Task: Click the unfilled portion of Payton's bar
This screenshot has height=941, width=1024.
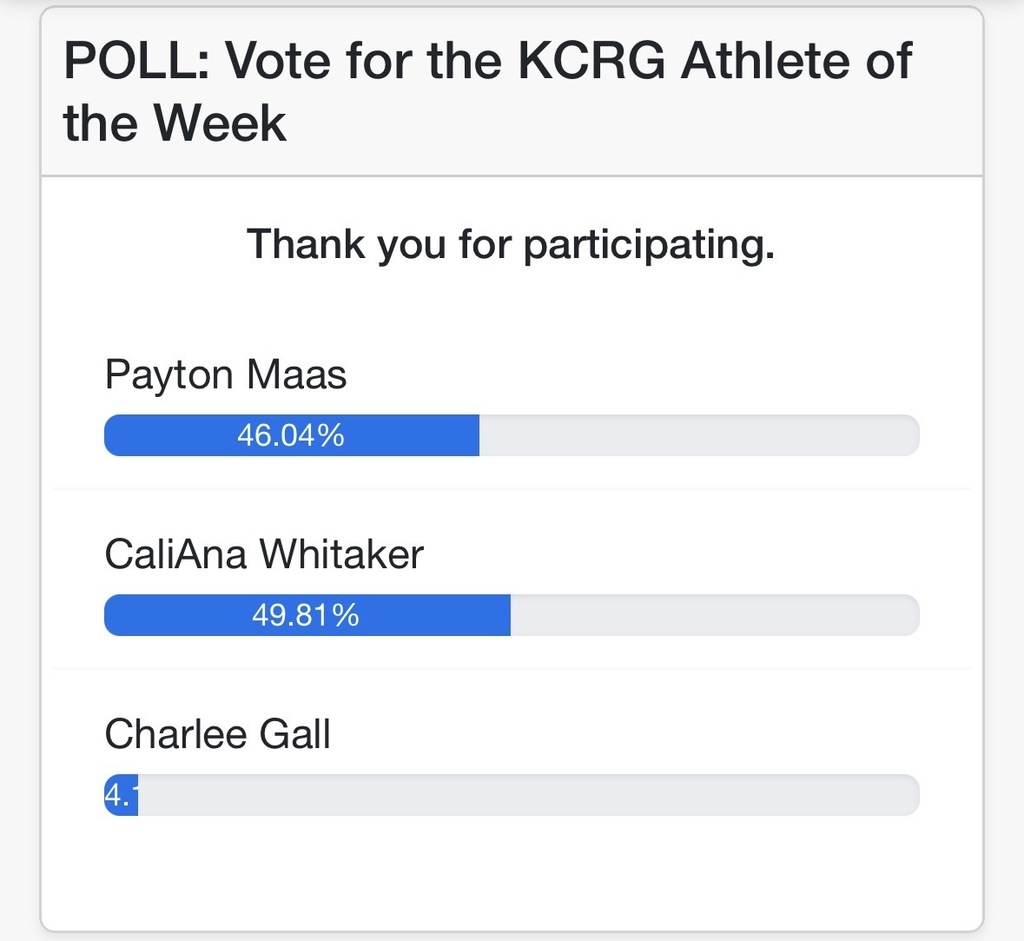Action: pyautogui.click(x=700, y=434)
